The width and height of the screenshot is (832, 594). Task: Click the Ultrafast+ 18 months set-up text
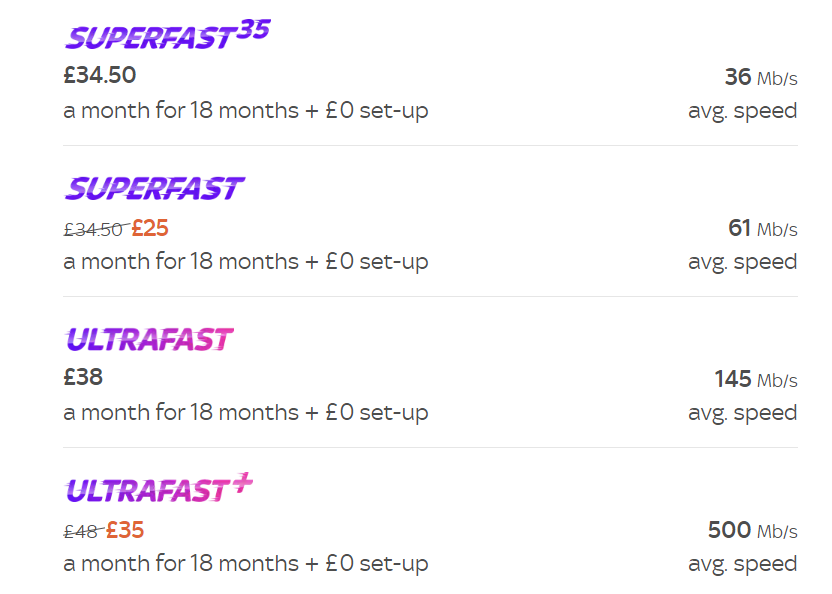(246, 564)
